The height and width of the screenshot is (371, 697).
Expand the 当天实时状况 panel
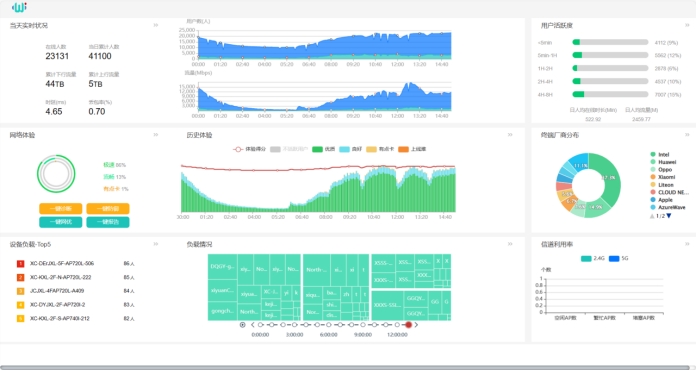[156, 25]
